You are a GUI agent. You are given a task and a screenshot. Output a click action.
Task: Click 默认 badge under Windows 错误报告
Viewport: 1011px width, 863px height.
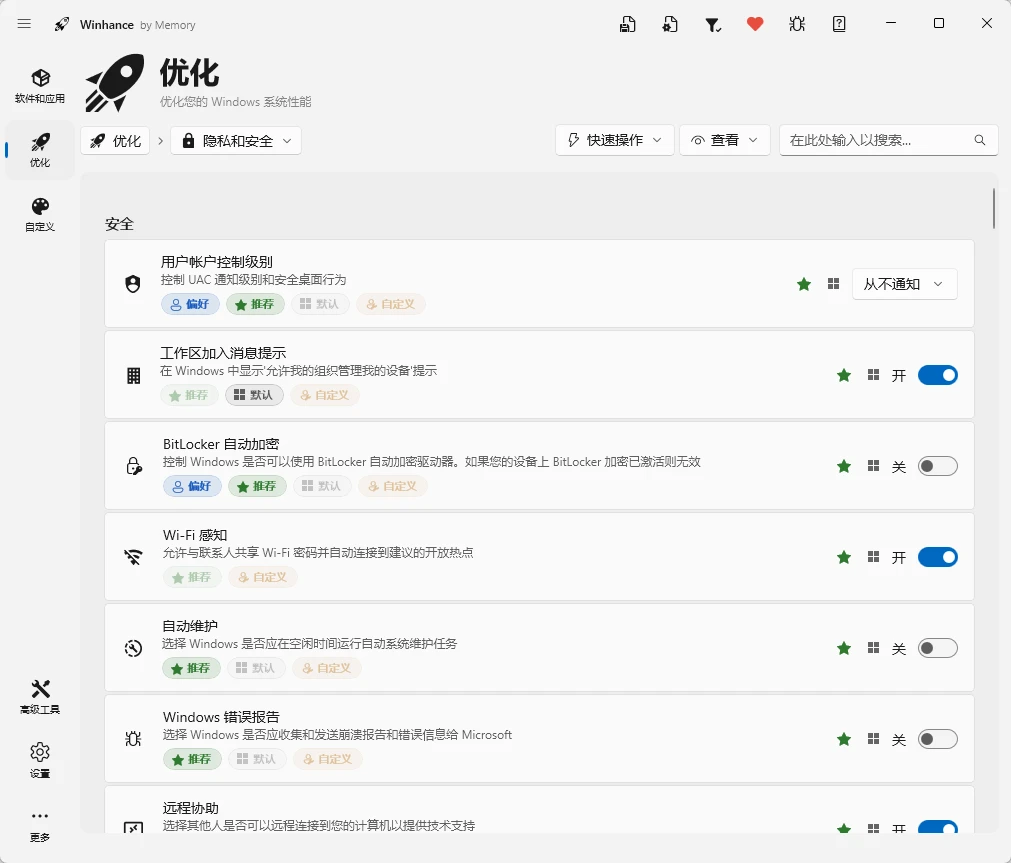pyautogui.click(x=257, y=759)
